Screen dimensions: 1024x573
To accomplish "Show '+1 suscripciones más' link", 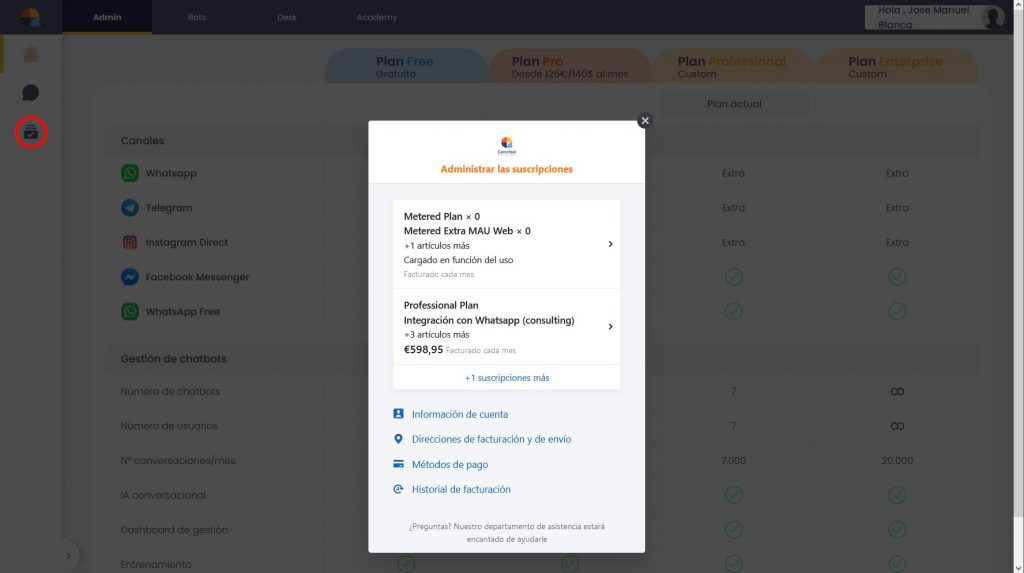I will [x=506, y=378].
